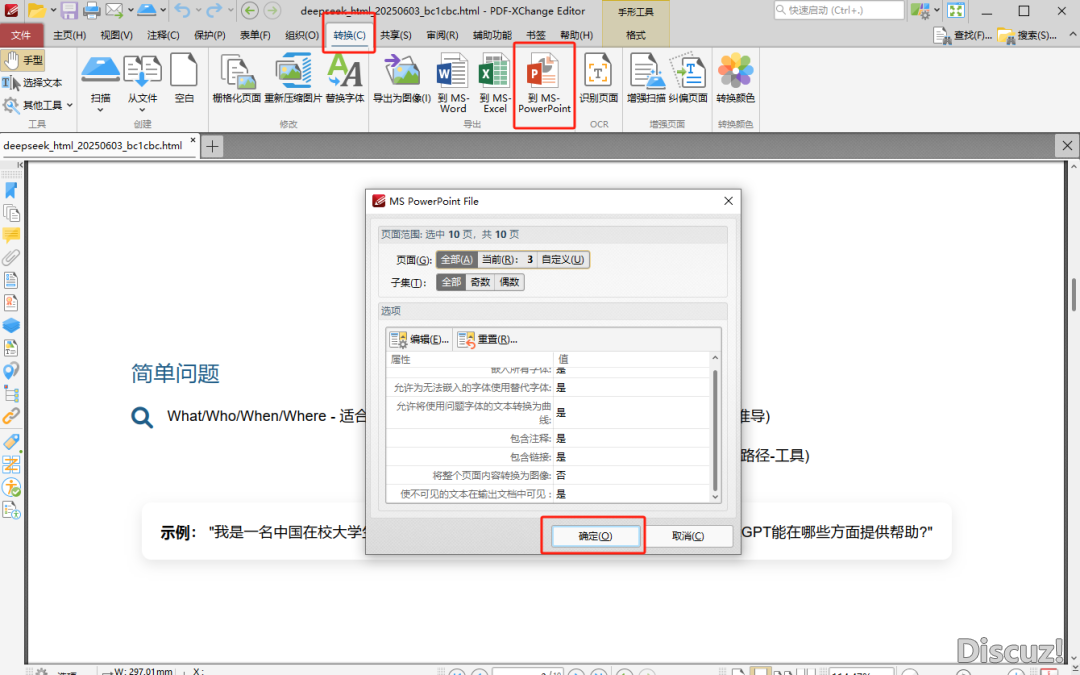The image size is (1080, 675).
Task: Choose 自定义(U) for the page range
Action: [563, 259]
